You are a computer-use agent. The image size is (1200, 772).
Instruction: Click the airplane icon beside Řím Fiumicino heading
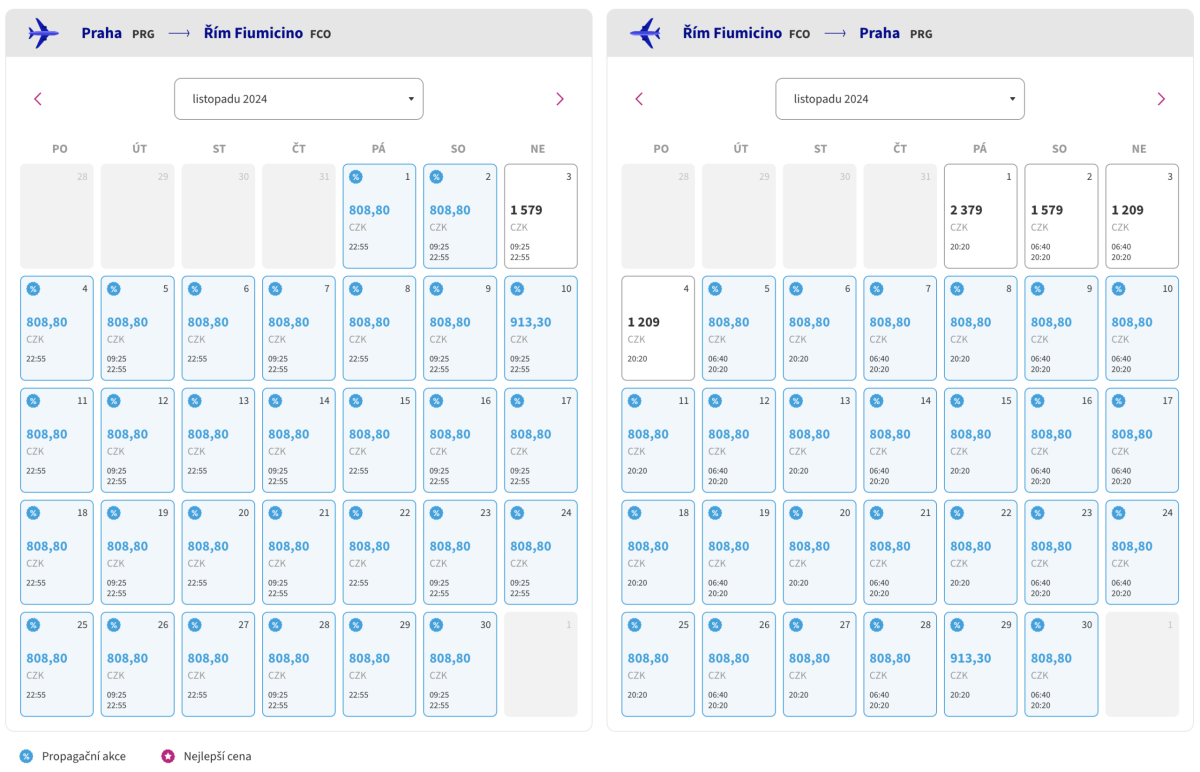645,33
